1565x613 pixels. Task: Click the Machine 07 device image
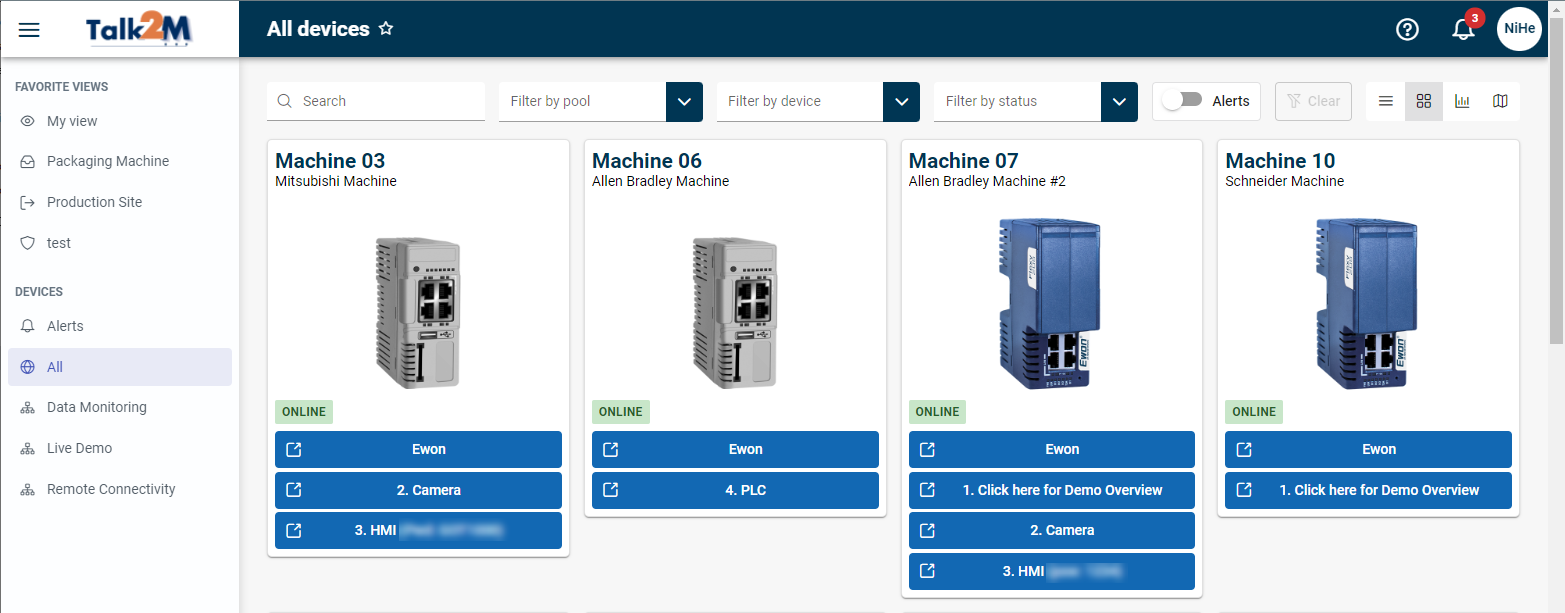(x=1052, y=304)
